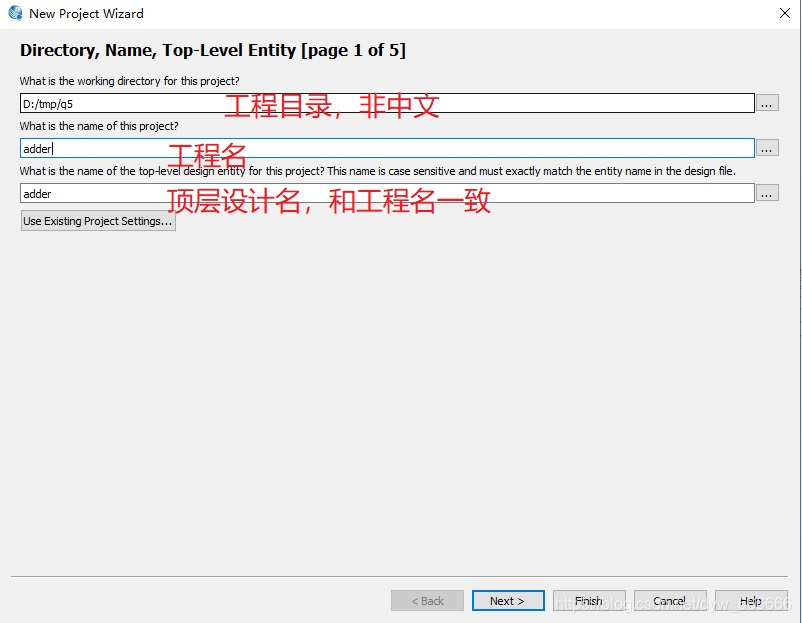The image size is (802, 623).
Task: Click the 'What is the working directory' label
Action: [x=129, y=81]
